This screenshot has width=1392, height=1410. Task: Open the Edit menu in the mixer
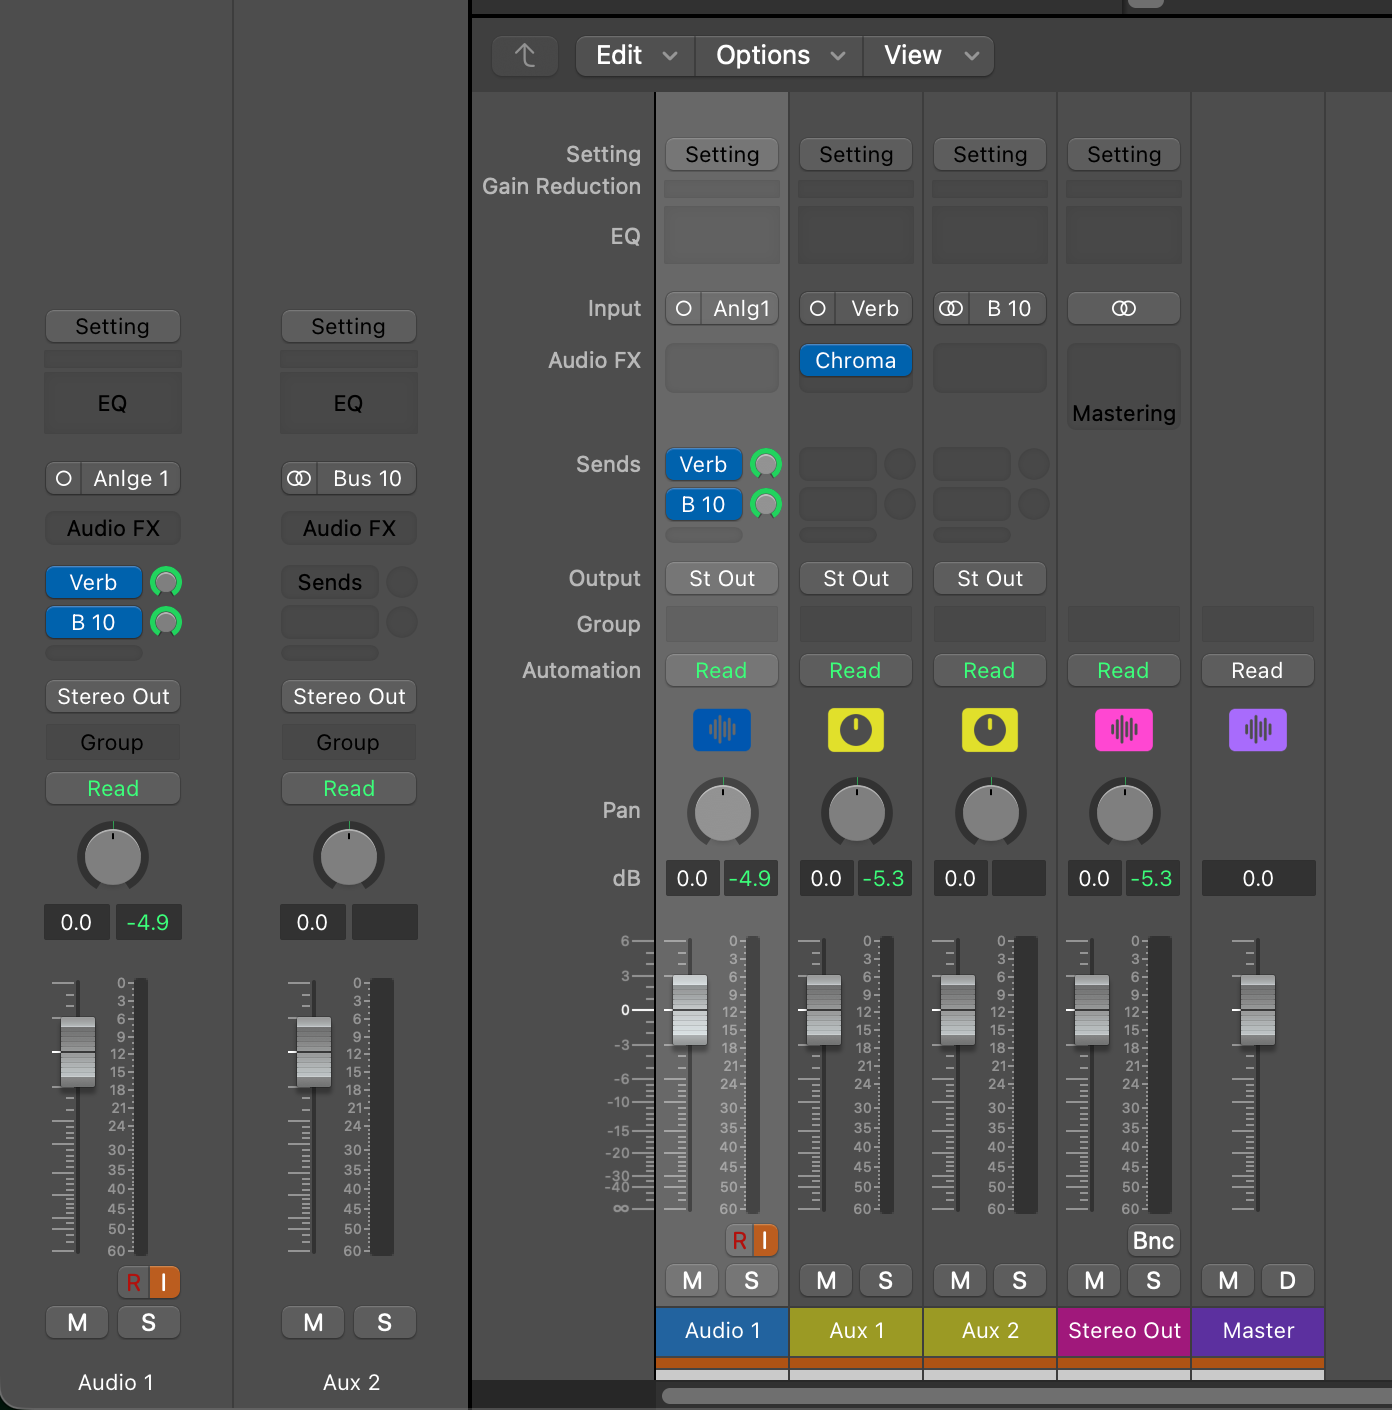coord(636,56)
